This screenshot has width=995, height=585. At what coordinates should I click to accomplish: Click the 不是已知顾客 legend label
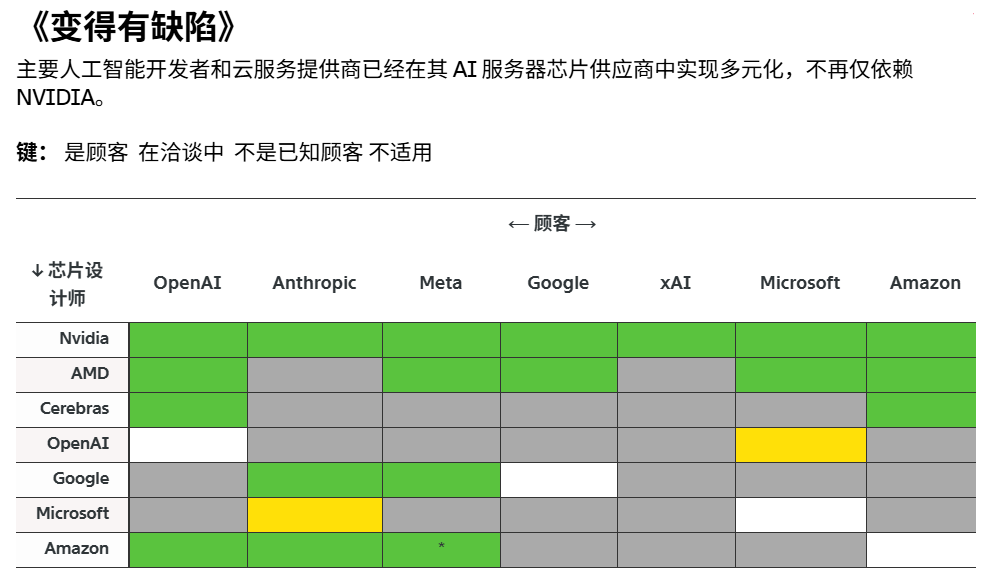click(x=298, y=152)
